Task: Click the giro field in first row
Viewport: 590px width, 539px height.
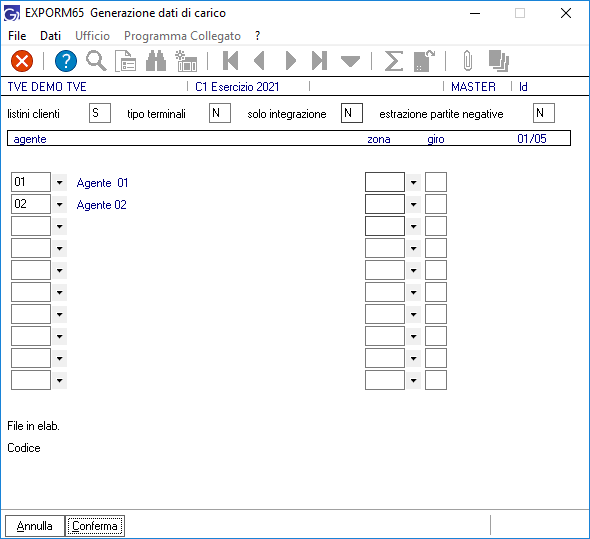Action: click(436, 182)
